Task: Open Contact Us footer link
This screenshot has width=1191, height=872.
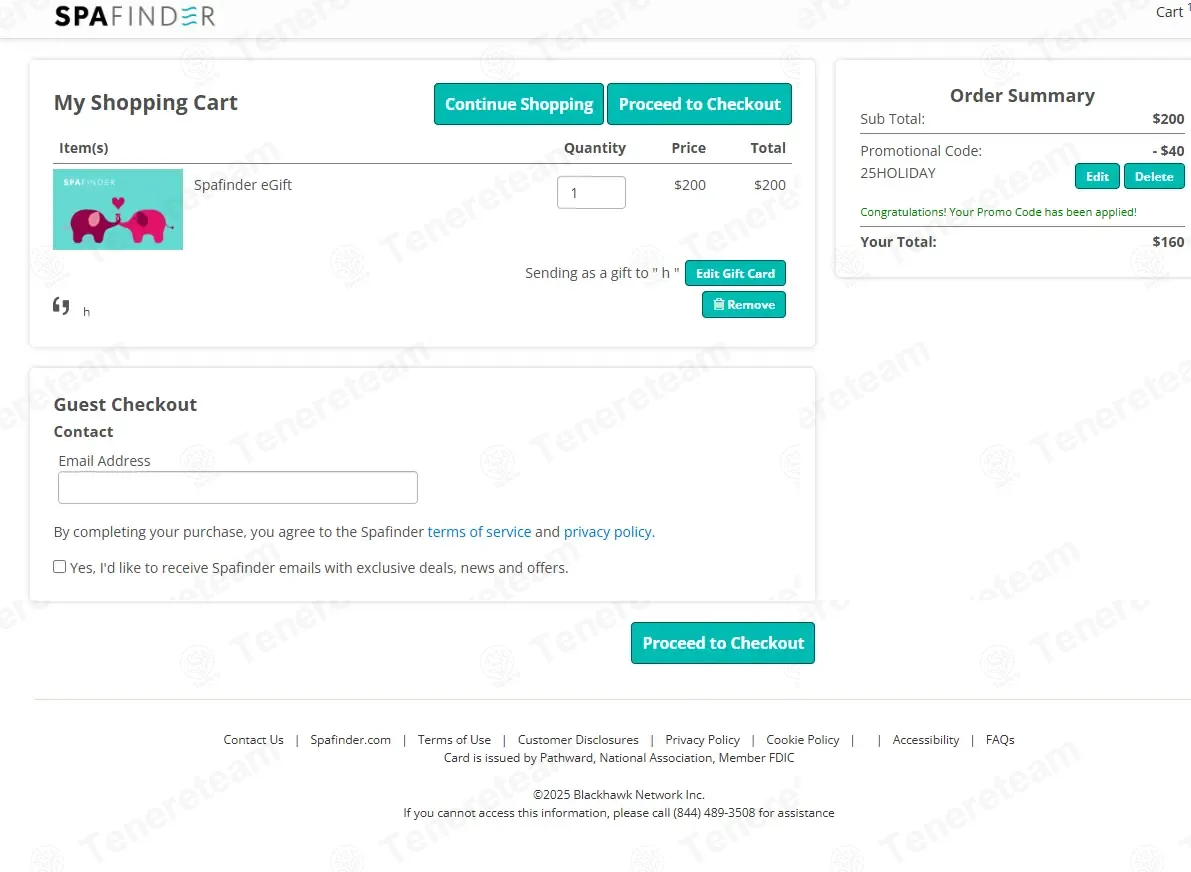Action: point(254,740)
